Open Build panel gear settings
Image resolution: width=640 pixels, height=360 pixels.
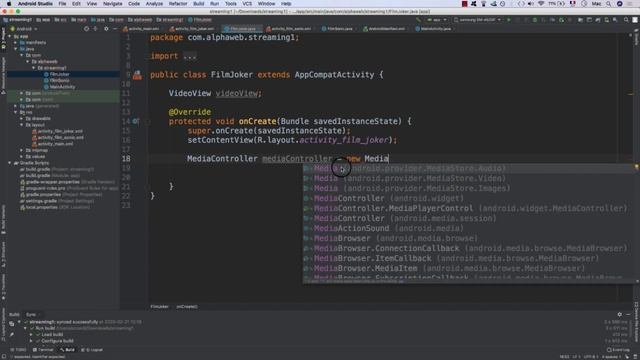620,314
